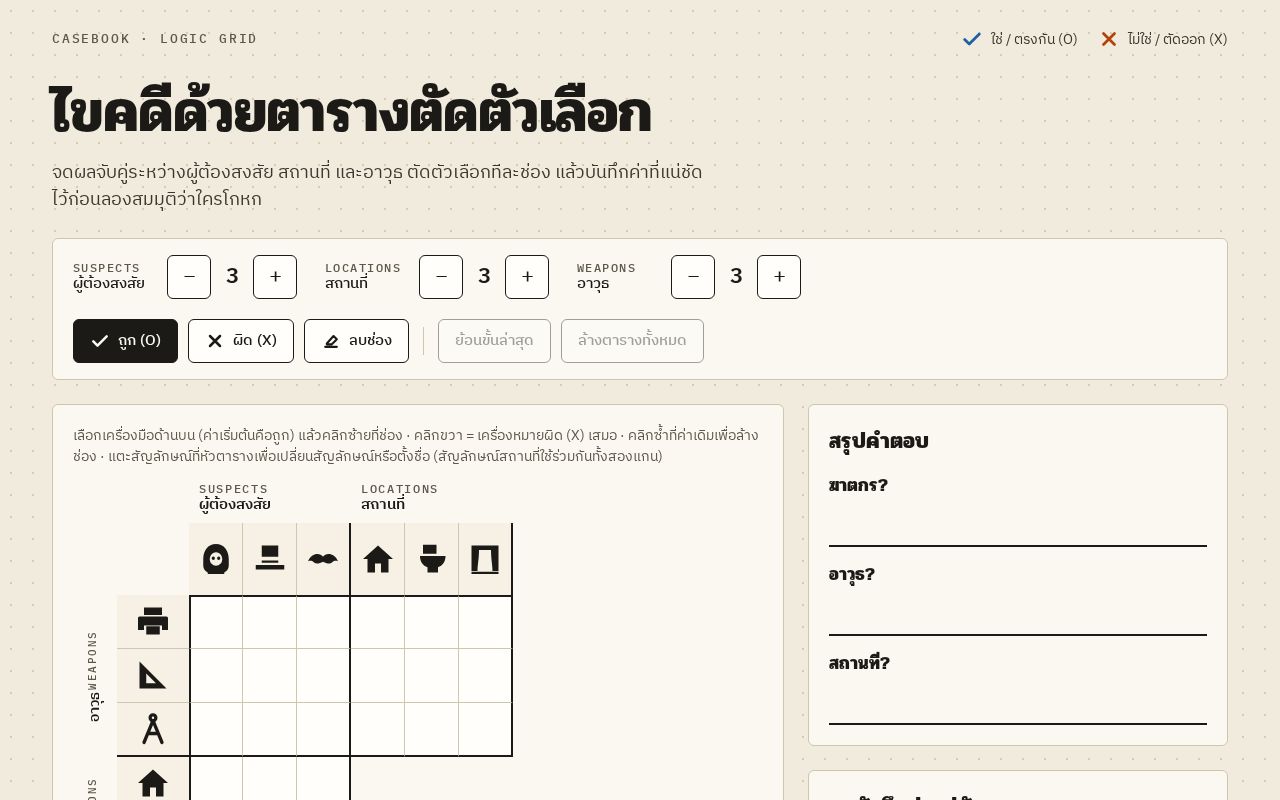1280x800 pixels.
Task: Focus the อาวุธ? answer field
Action: (1018, 613)
